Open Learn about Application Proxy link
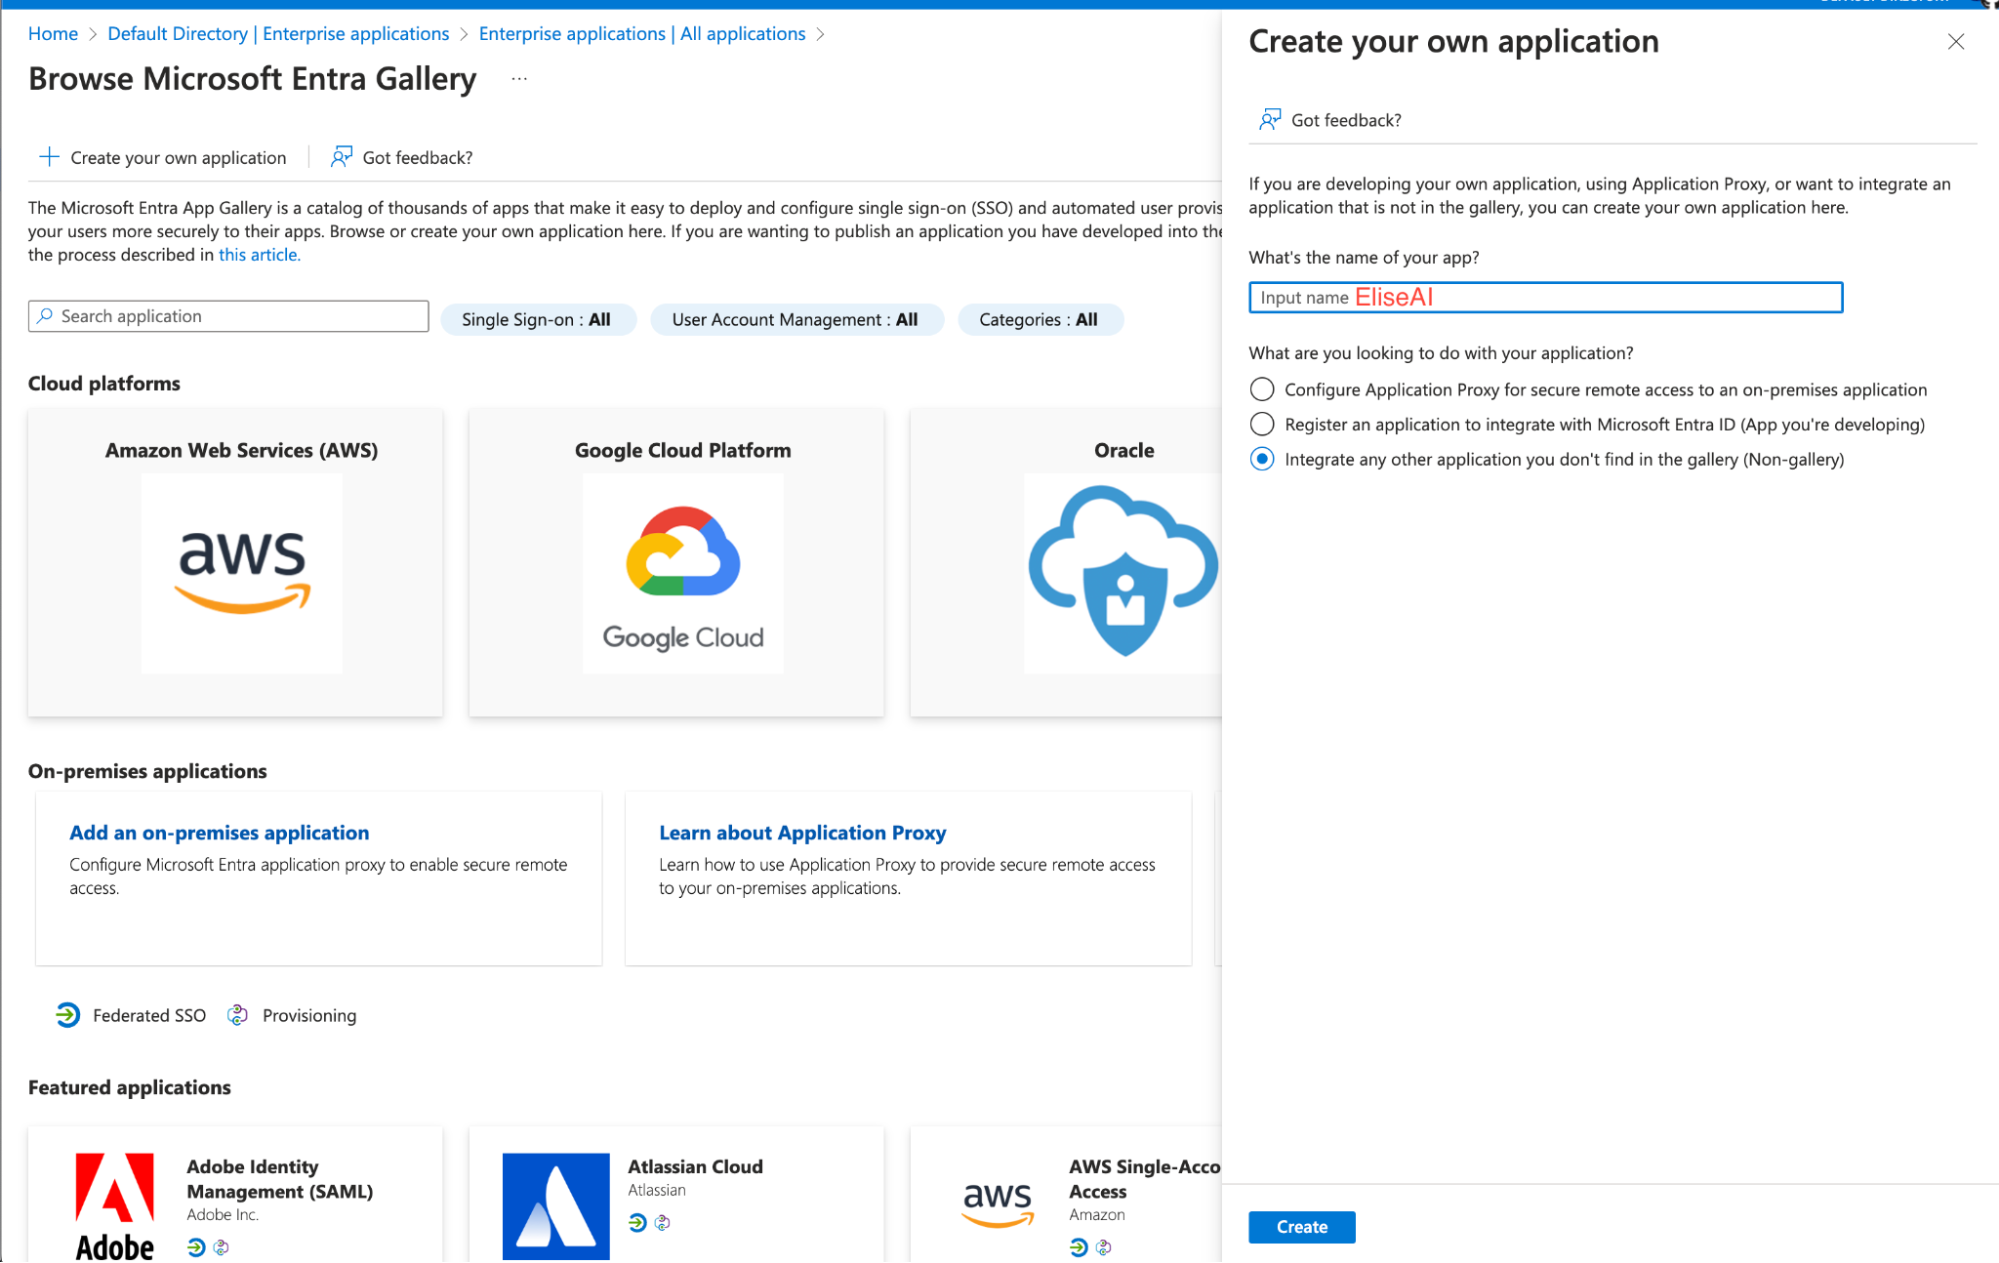The image size is (1999, 1263). [x=802, y=832]
